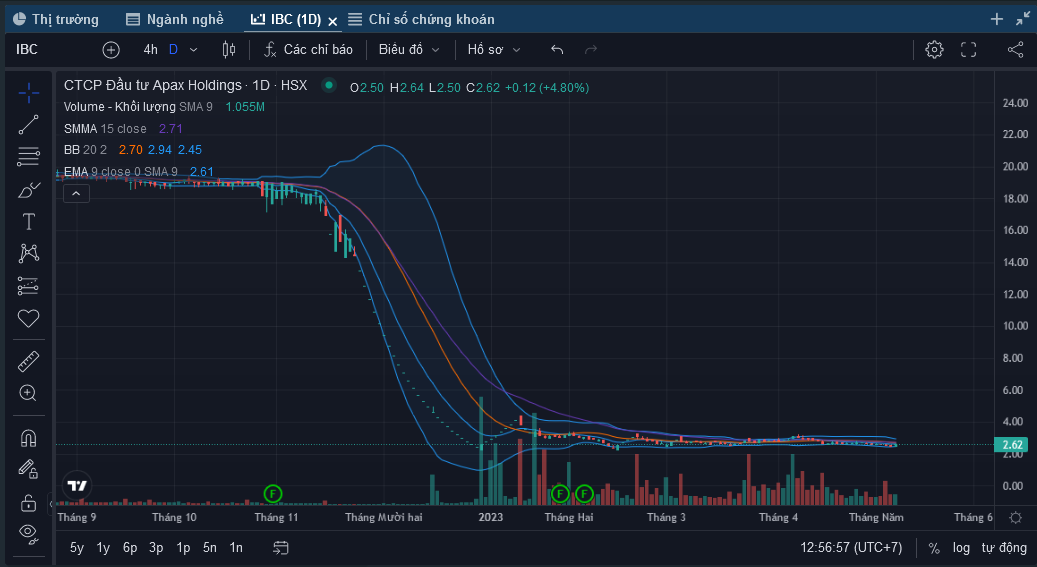Screen dimensions: 1037x567
Task: Toggle percentage scale
Action: click(x=934, y=548)
